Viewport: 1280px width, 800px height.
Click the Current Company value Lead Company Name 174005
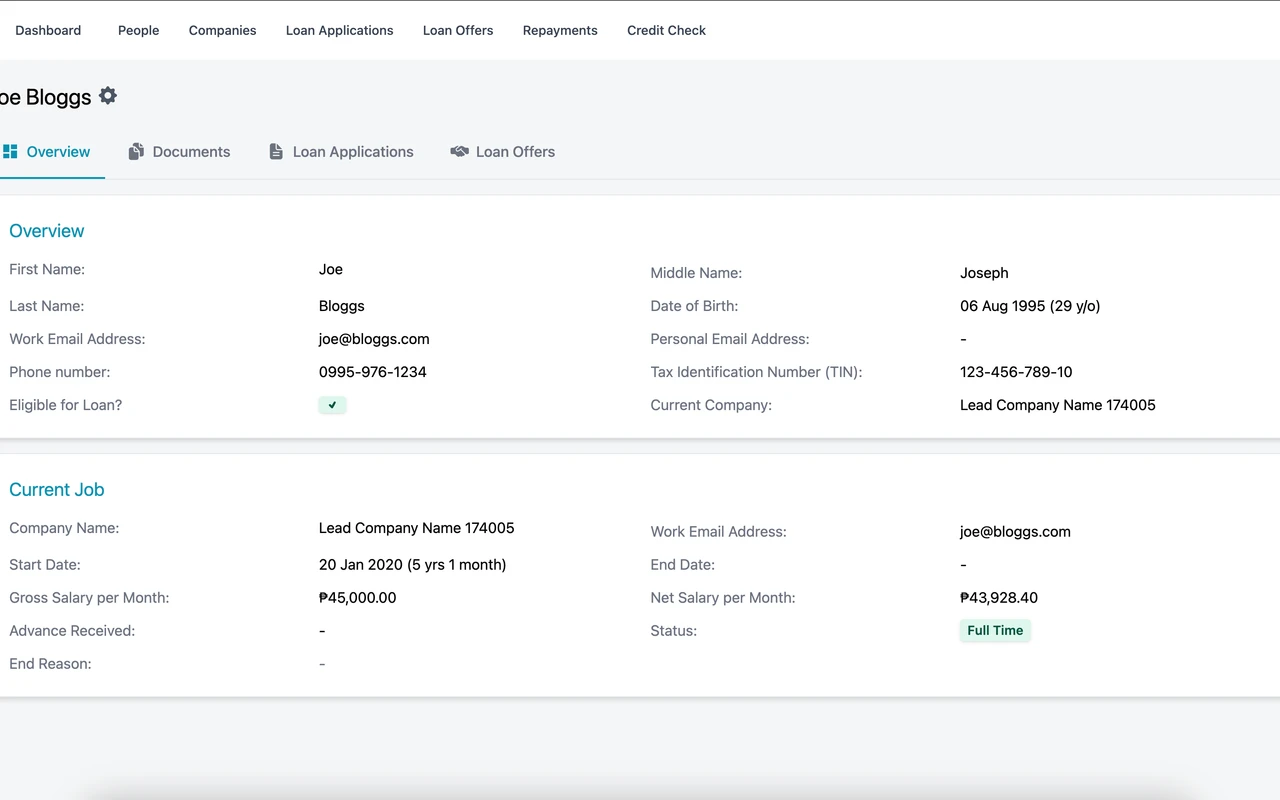pyautogui.click(x=1058, y=405)
